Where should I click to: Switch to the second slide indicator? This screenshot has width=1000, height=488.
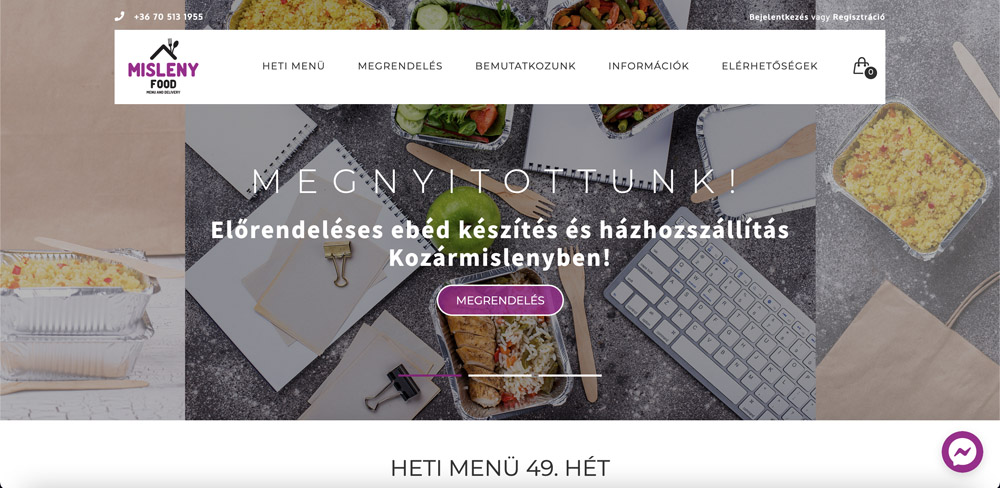click(x=500, y=375)
